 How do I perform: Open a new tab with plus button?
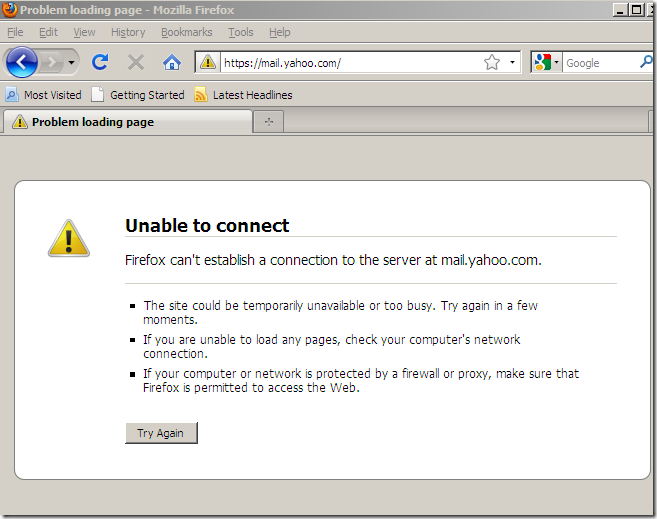(269, 122)
